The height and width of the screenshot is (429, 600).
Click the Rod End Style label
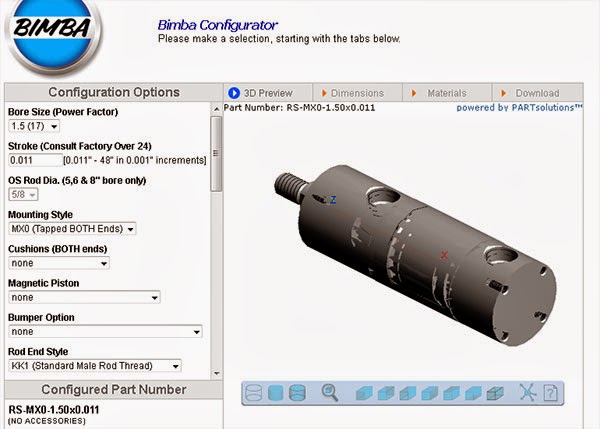click(x=38, y=352)
